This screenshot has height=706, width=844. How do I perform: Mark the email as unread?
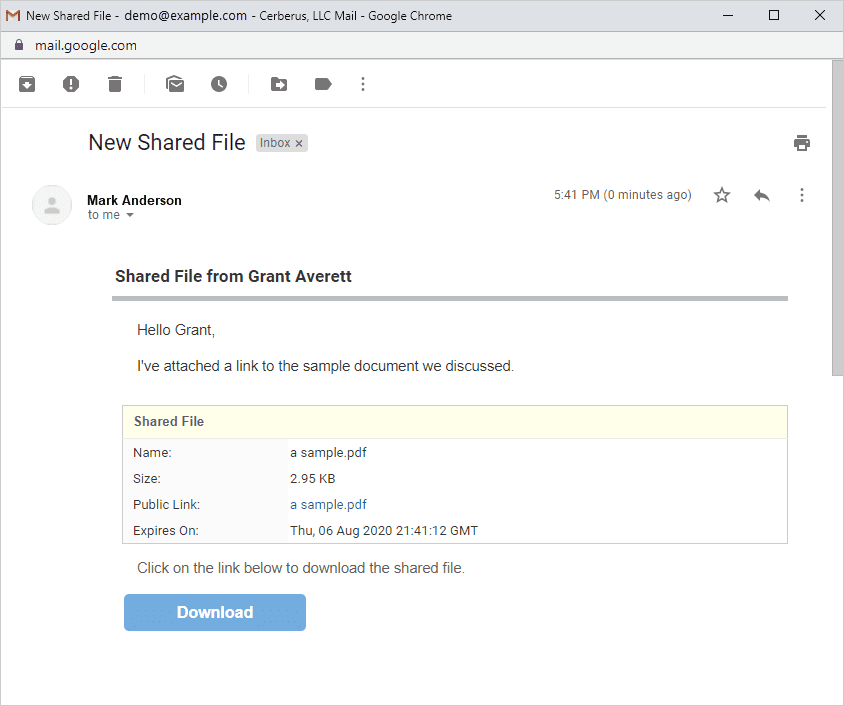175,85
